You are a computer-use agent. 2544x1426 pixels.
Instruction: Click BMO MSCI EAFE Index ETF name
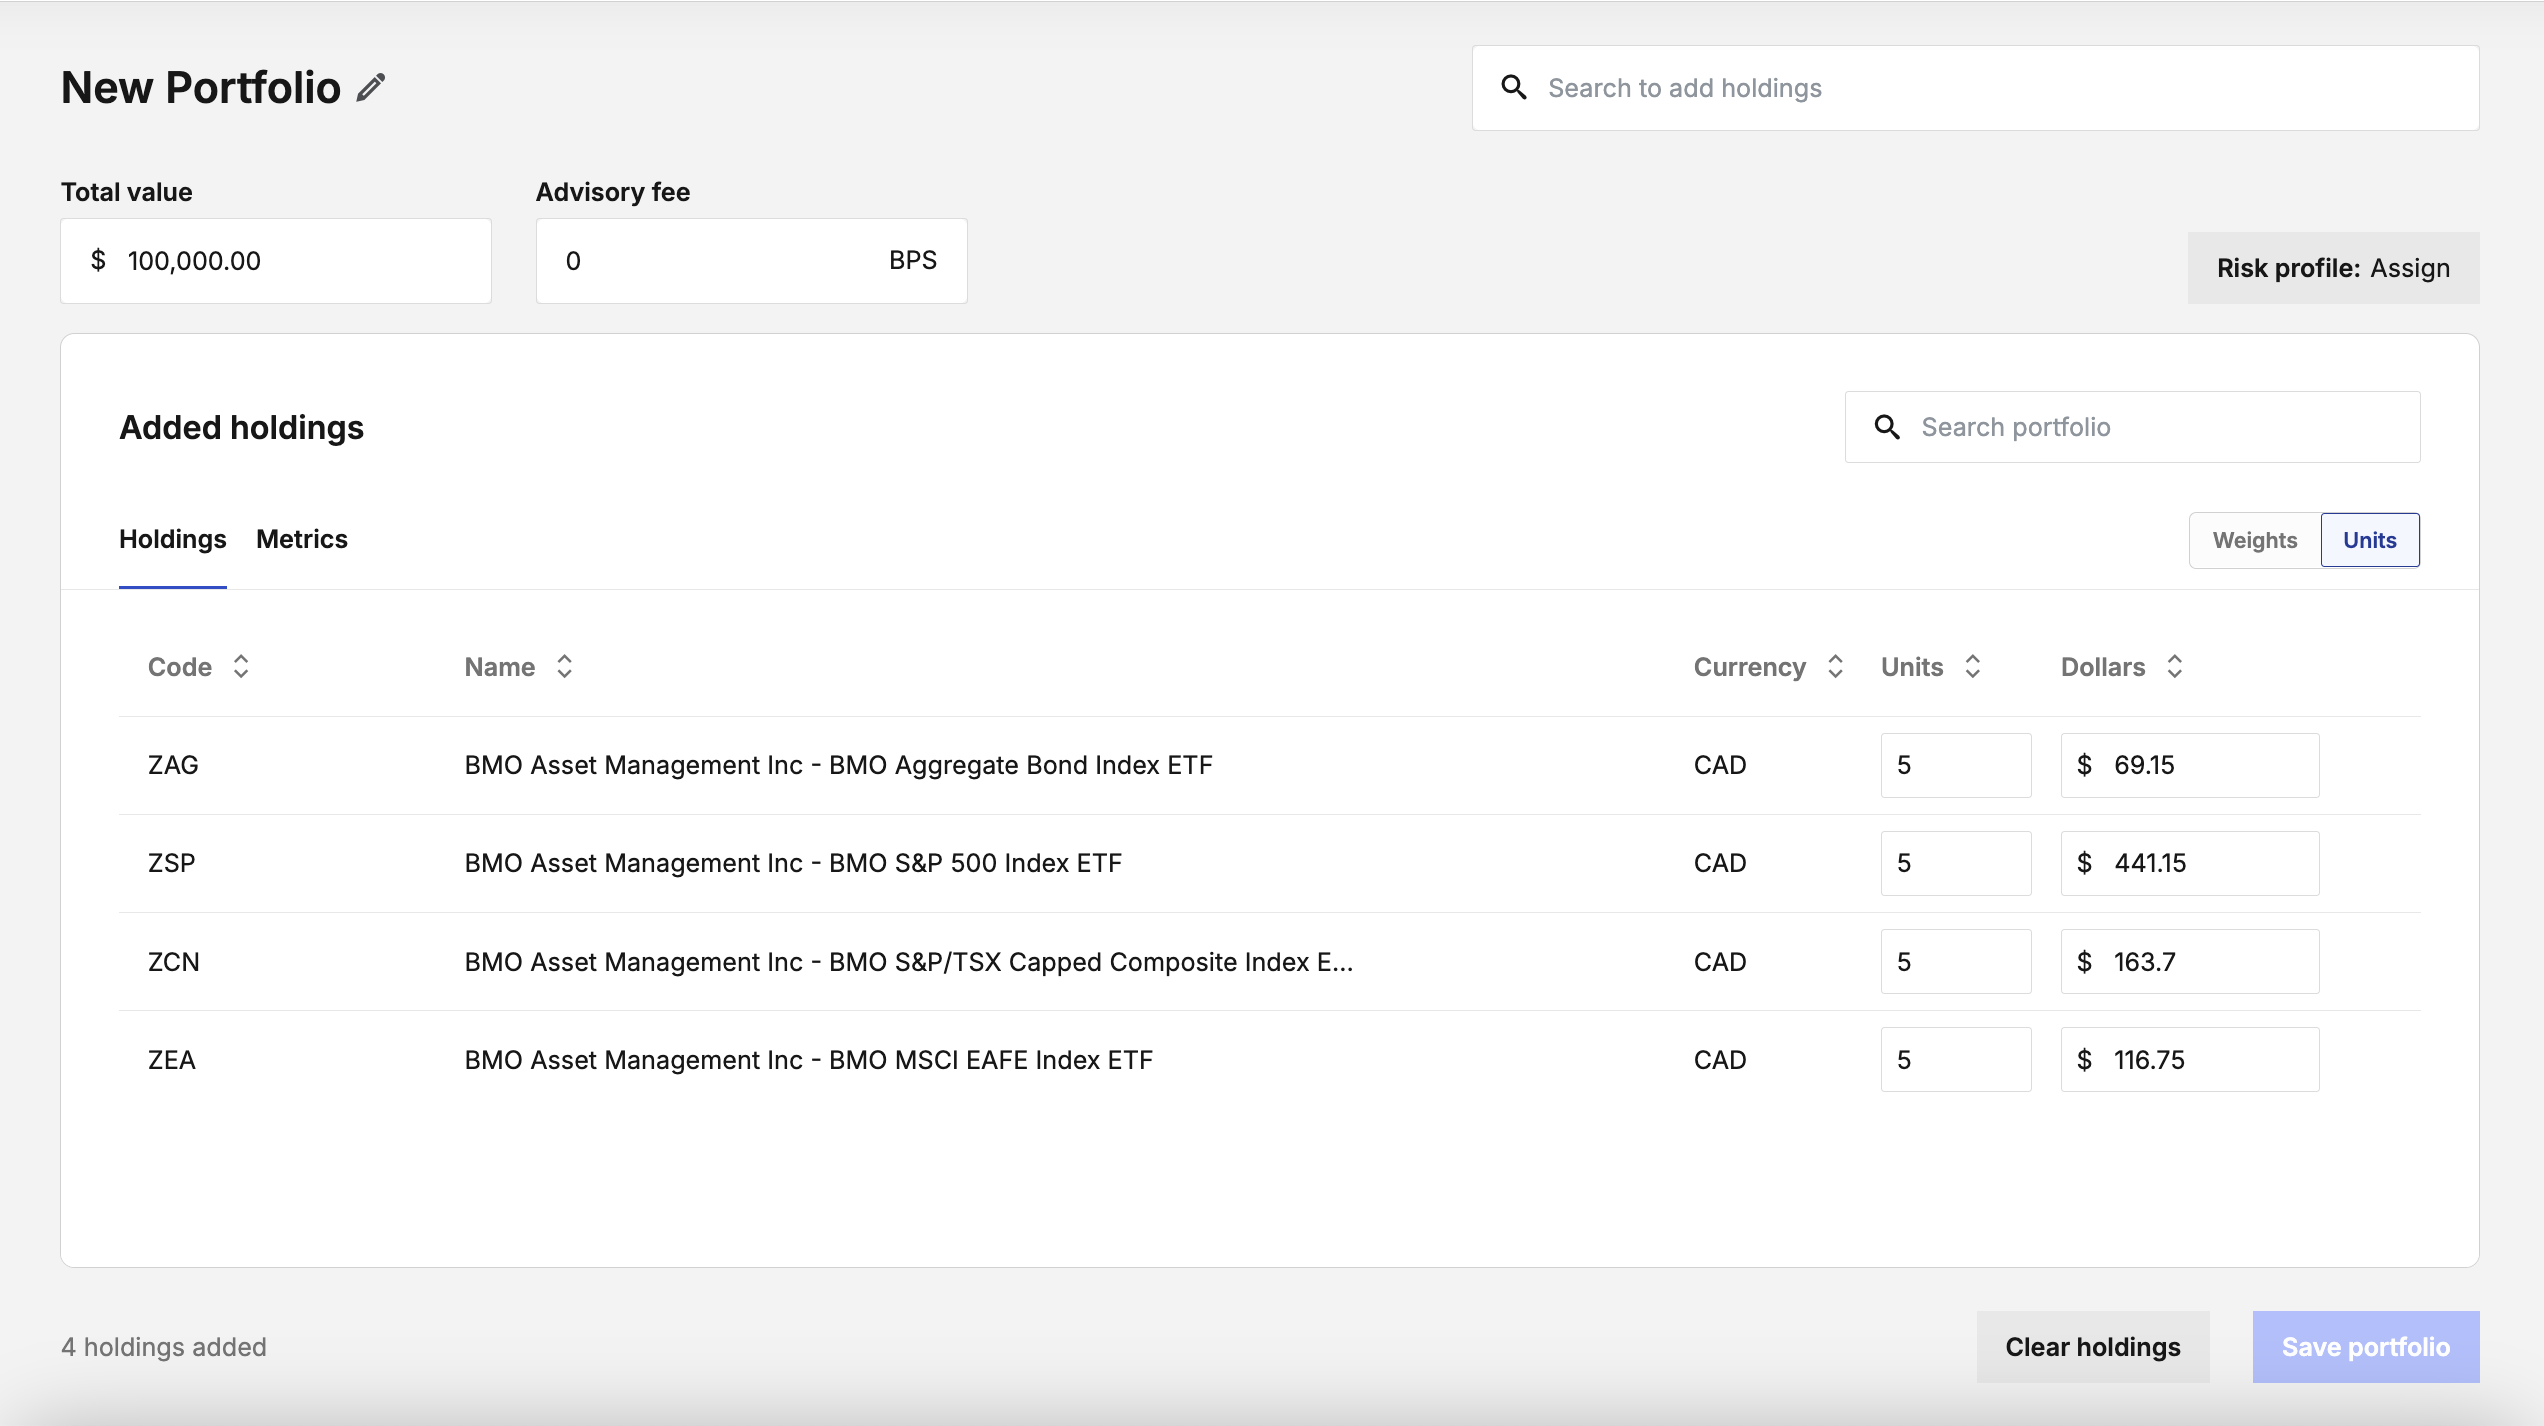808,1060
